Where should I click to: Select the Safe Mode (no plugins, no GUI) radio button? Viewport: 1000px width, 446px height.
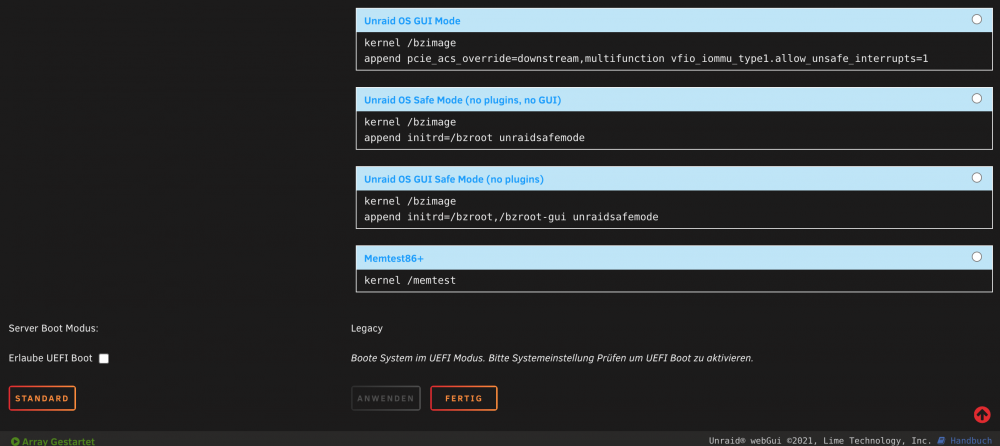976,99
